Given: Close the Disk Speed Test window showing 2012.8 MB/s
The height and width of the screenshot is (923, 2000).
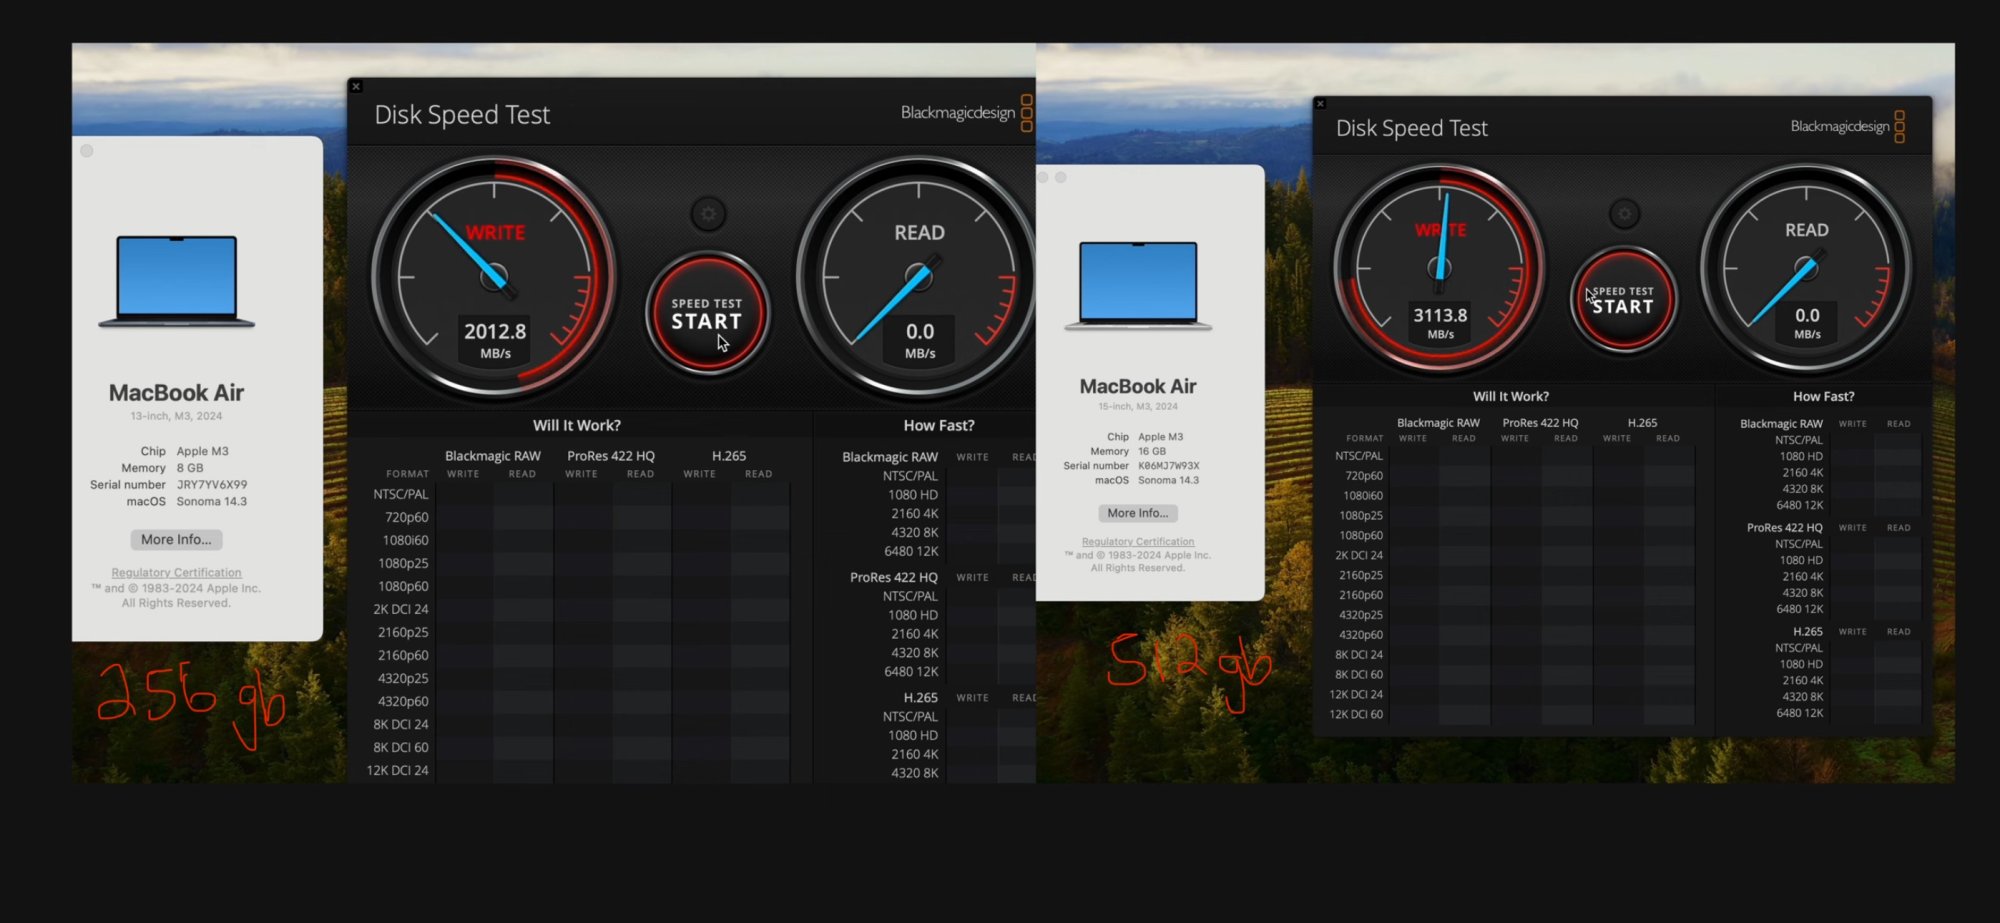Looking at the screenshot, I should (356, 87).
